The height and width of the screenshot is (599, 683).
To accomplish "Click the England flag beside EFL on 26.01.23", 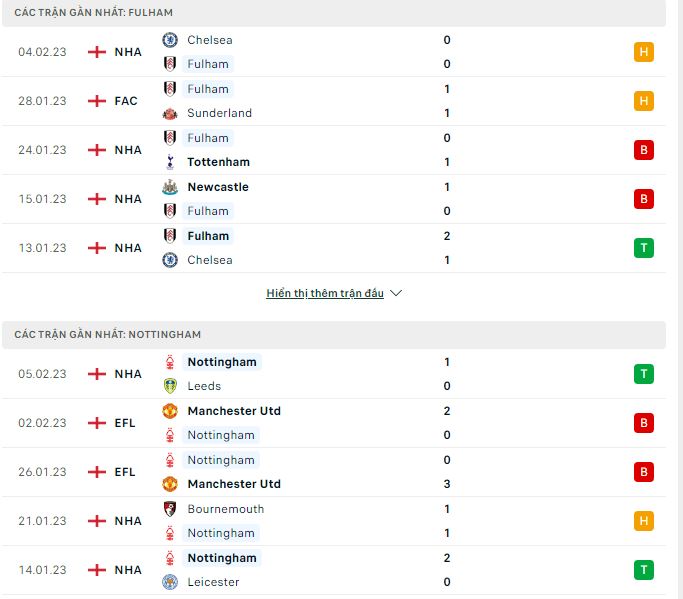I will [97, 472].
